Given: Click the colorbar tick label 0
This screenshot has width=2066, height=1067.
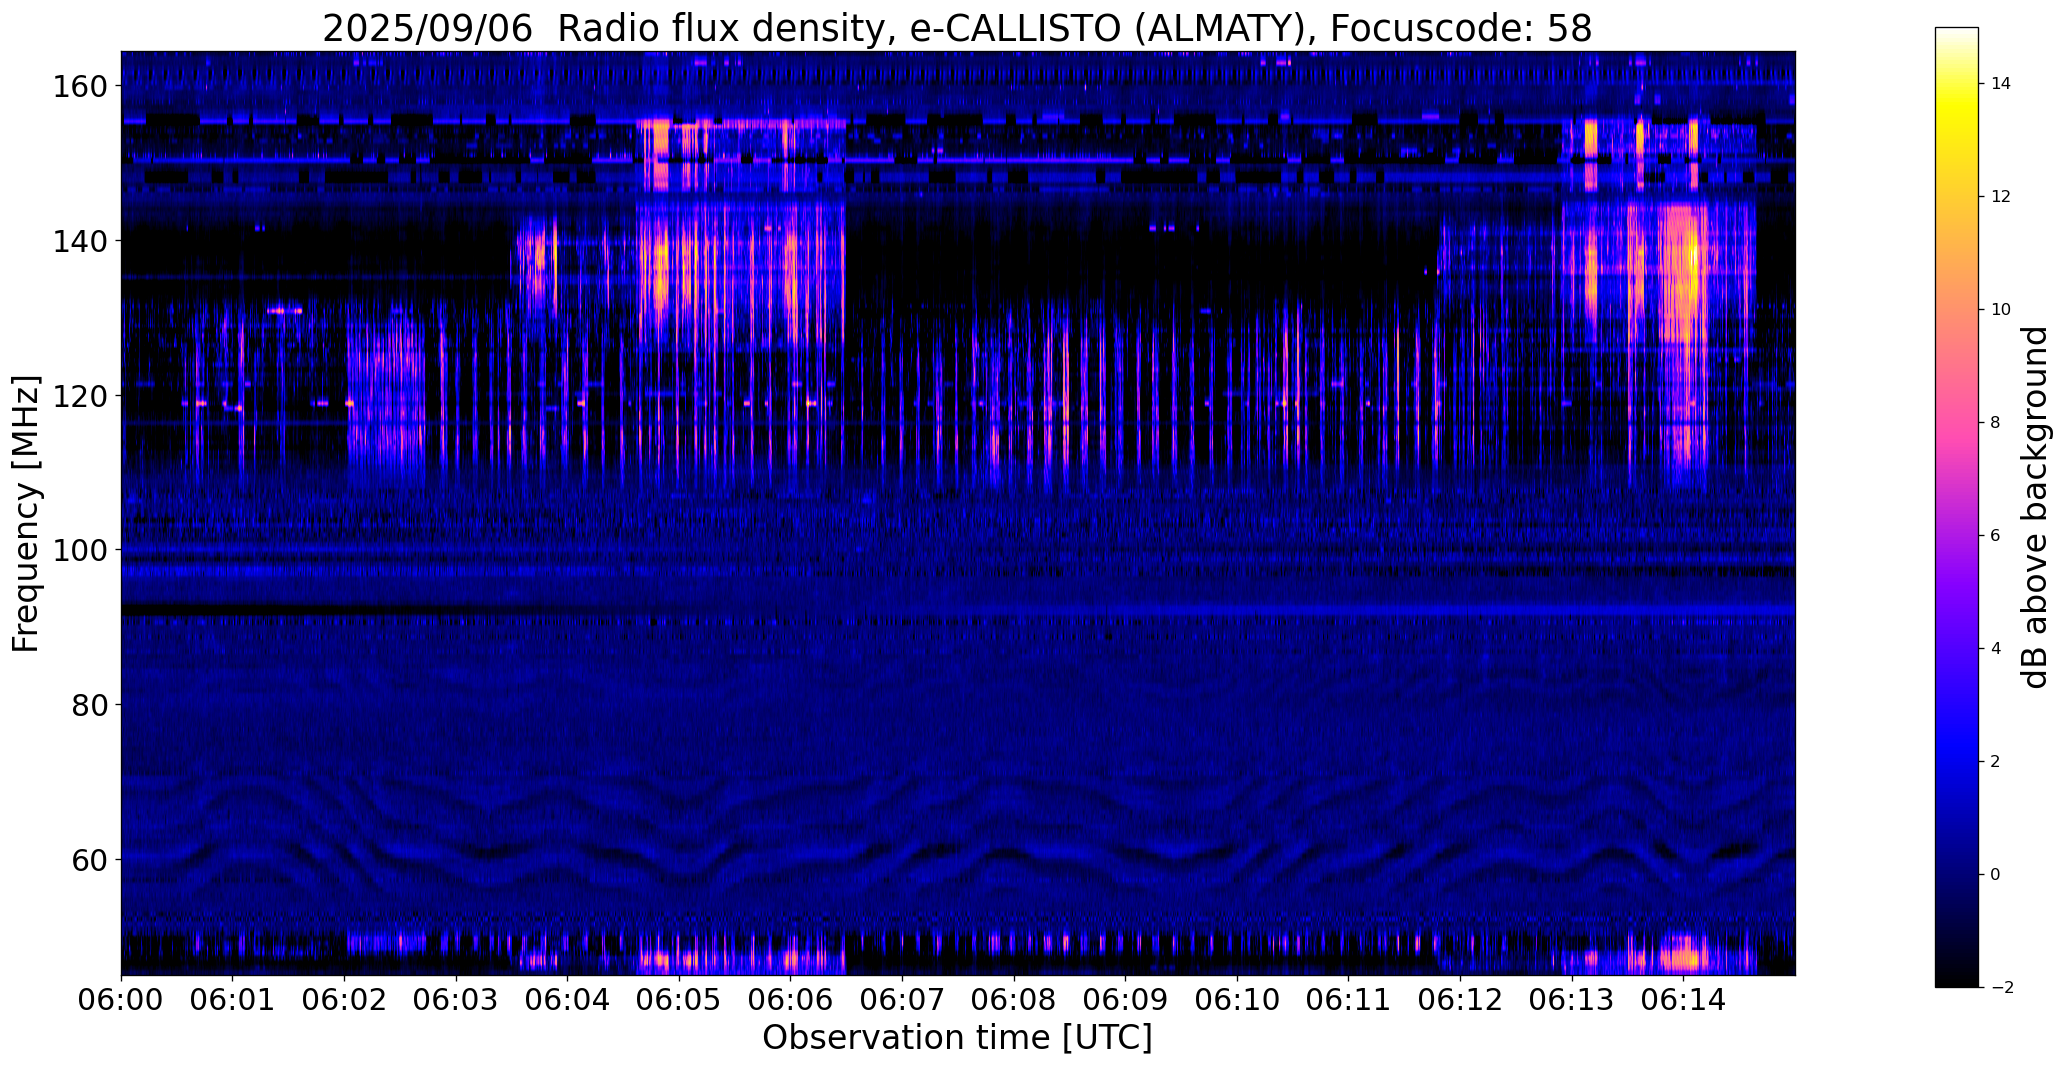Looking at the screenshot, I should click(x=1996, y=875).
